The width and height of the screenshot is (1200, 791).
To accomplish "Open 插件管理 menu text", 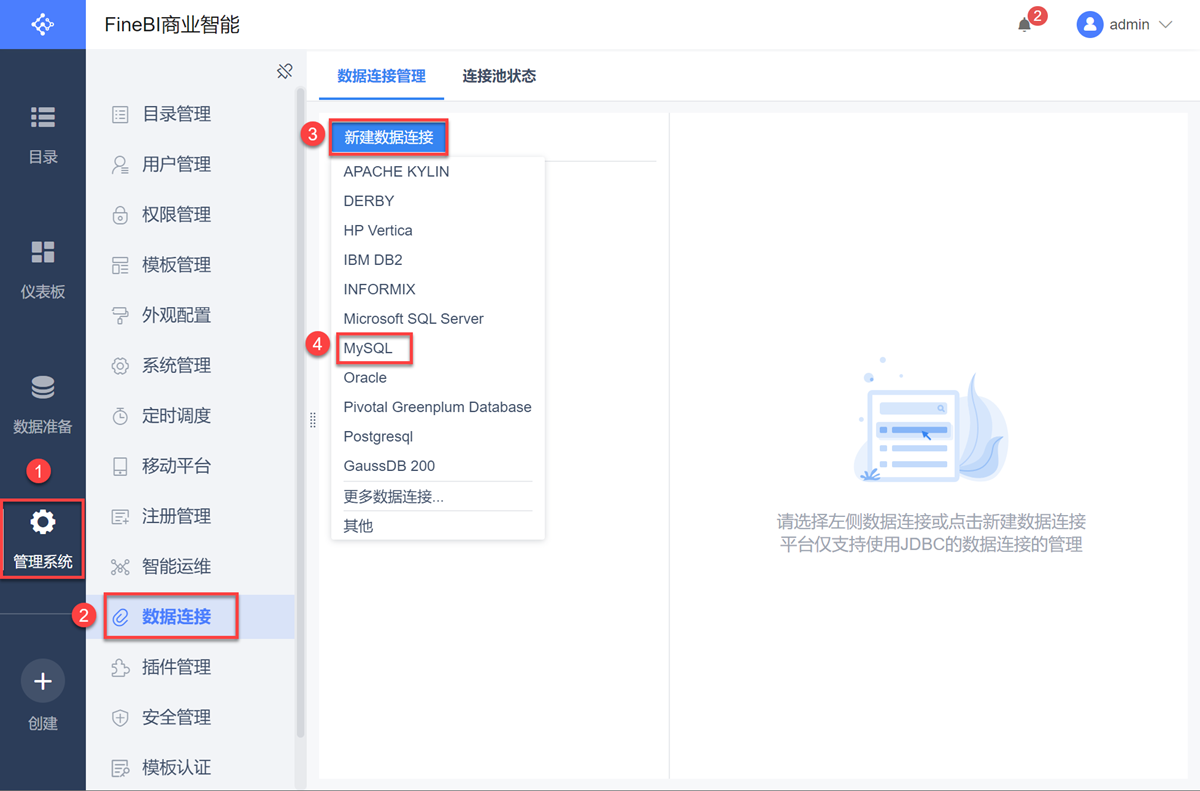I will point(177,667).
